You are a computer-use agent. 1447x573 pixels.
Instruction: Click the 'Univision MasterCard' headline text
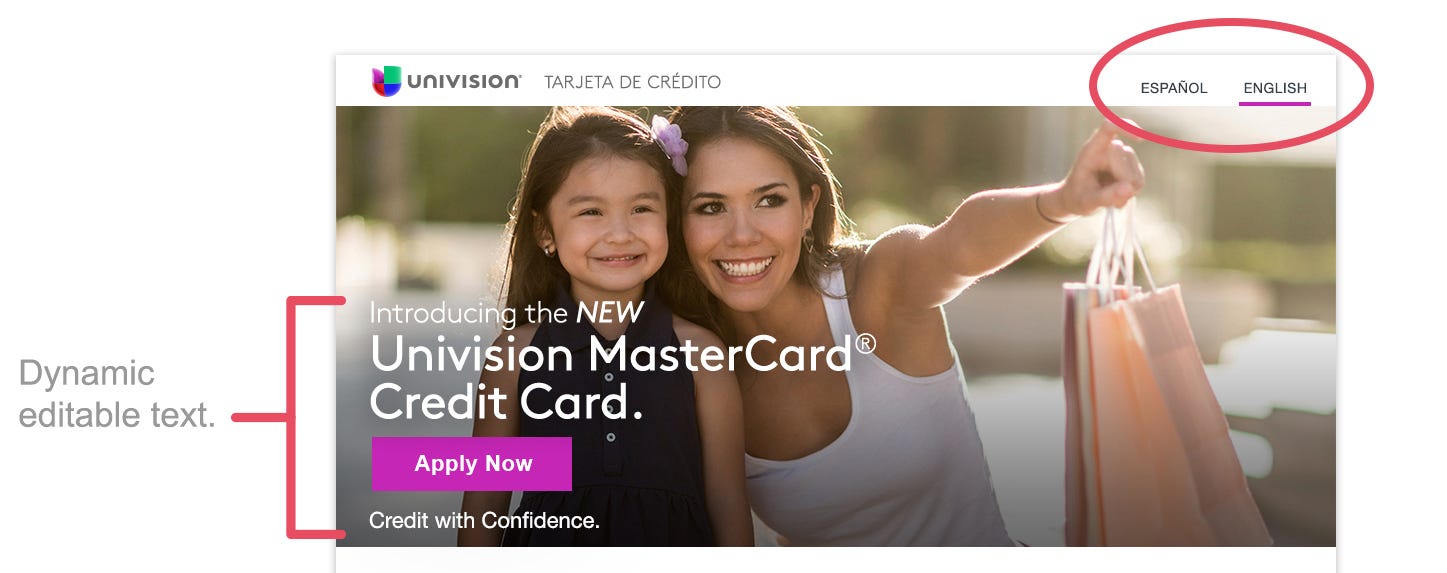[610, 354]
